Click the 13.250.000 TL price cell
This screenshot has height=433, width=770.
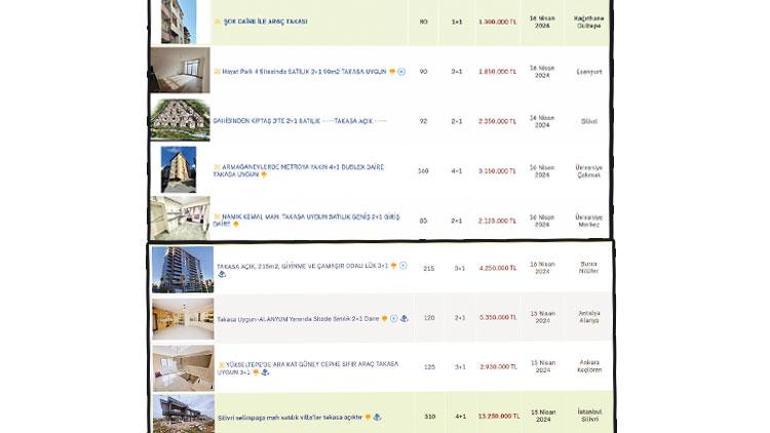498,416
